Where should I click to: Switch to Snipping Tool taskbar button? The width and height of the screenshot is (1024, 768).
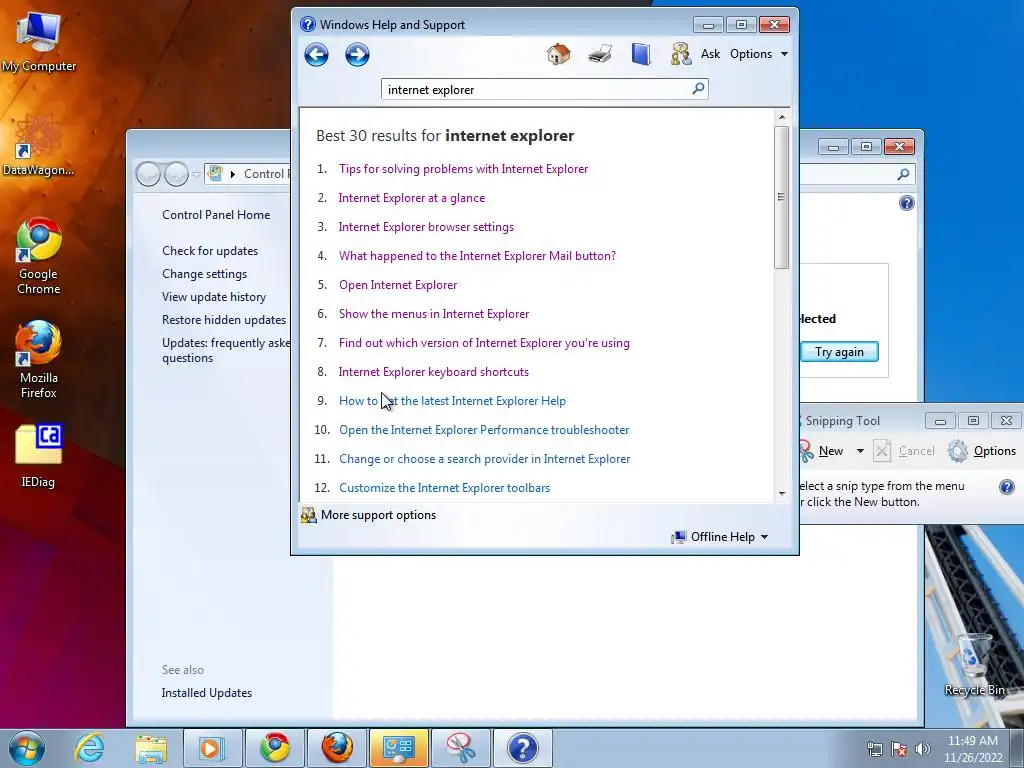coord(460,748)
